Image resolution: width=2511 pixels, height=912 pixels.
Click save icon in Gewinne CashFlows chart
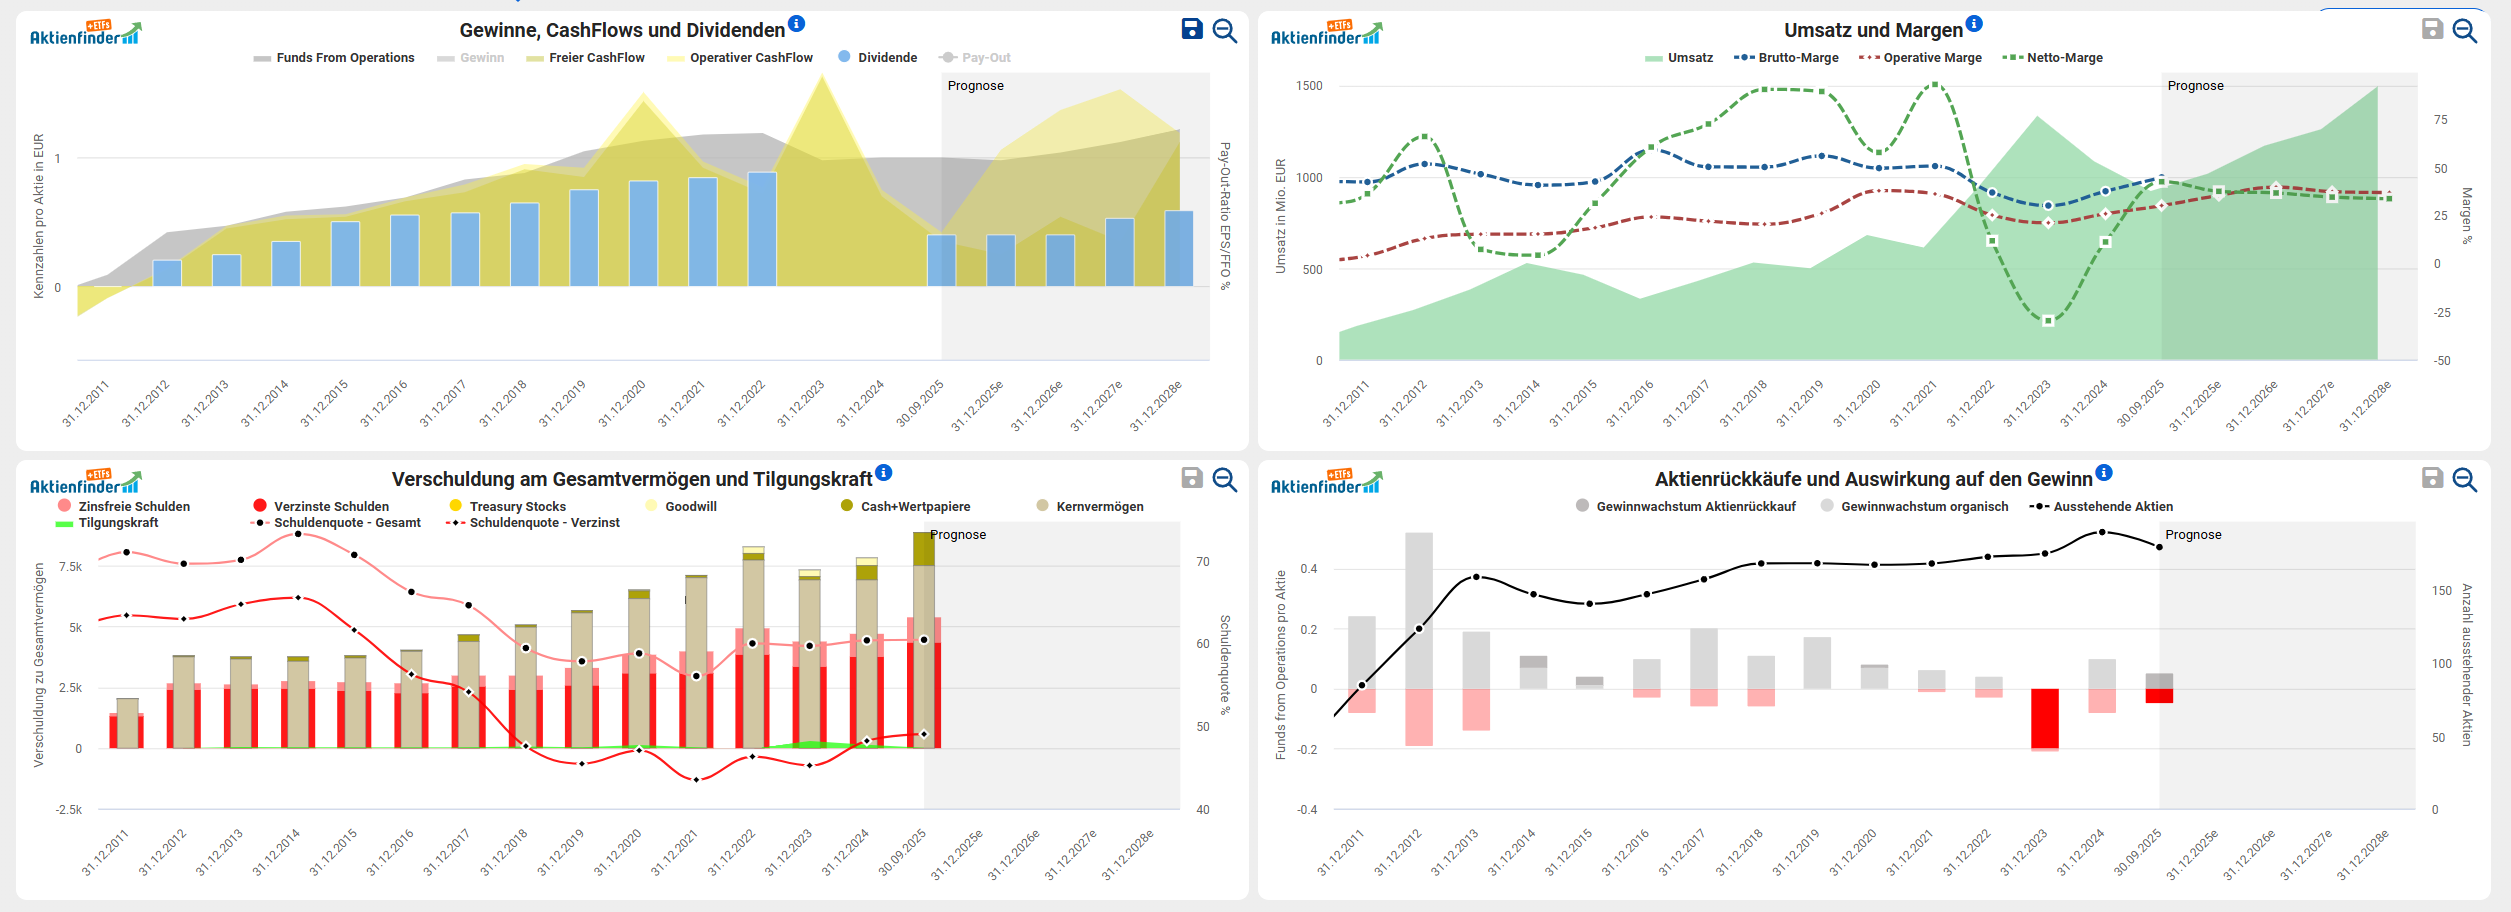1191,29
